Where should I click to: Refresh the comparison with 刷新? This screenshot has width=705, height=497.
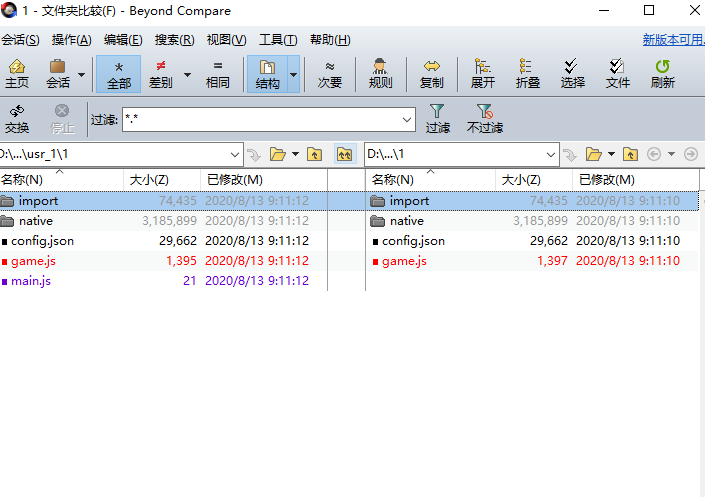click(x=662, y=74)
